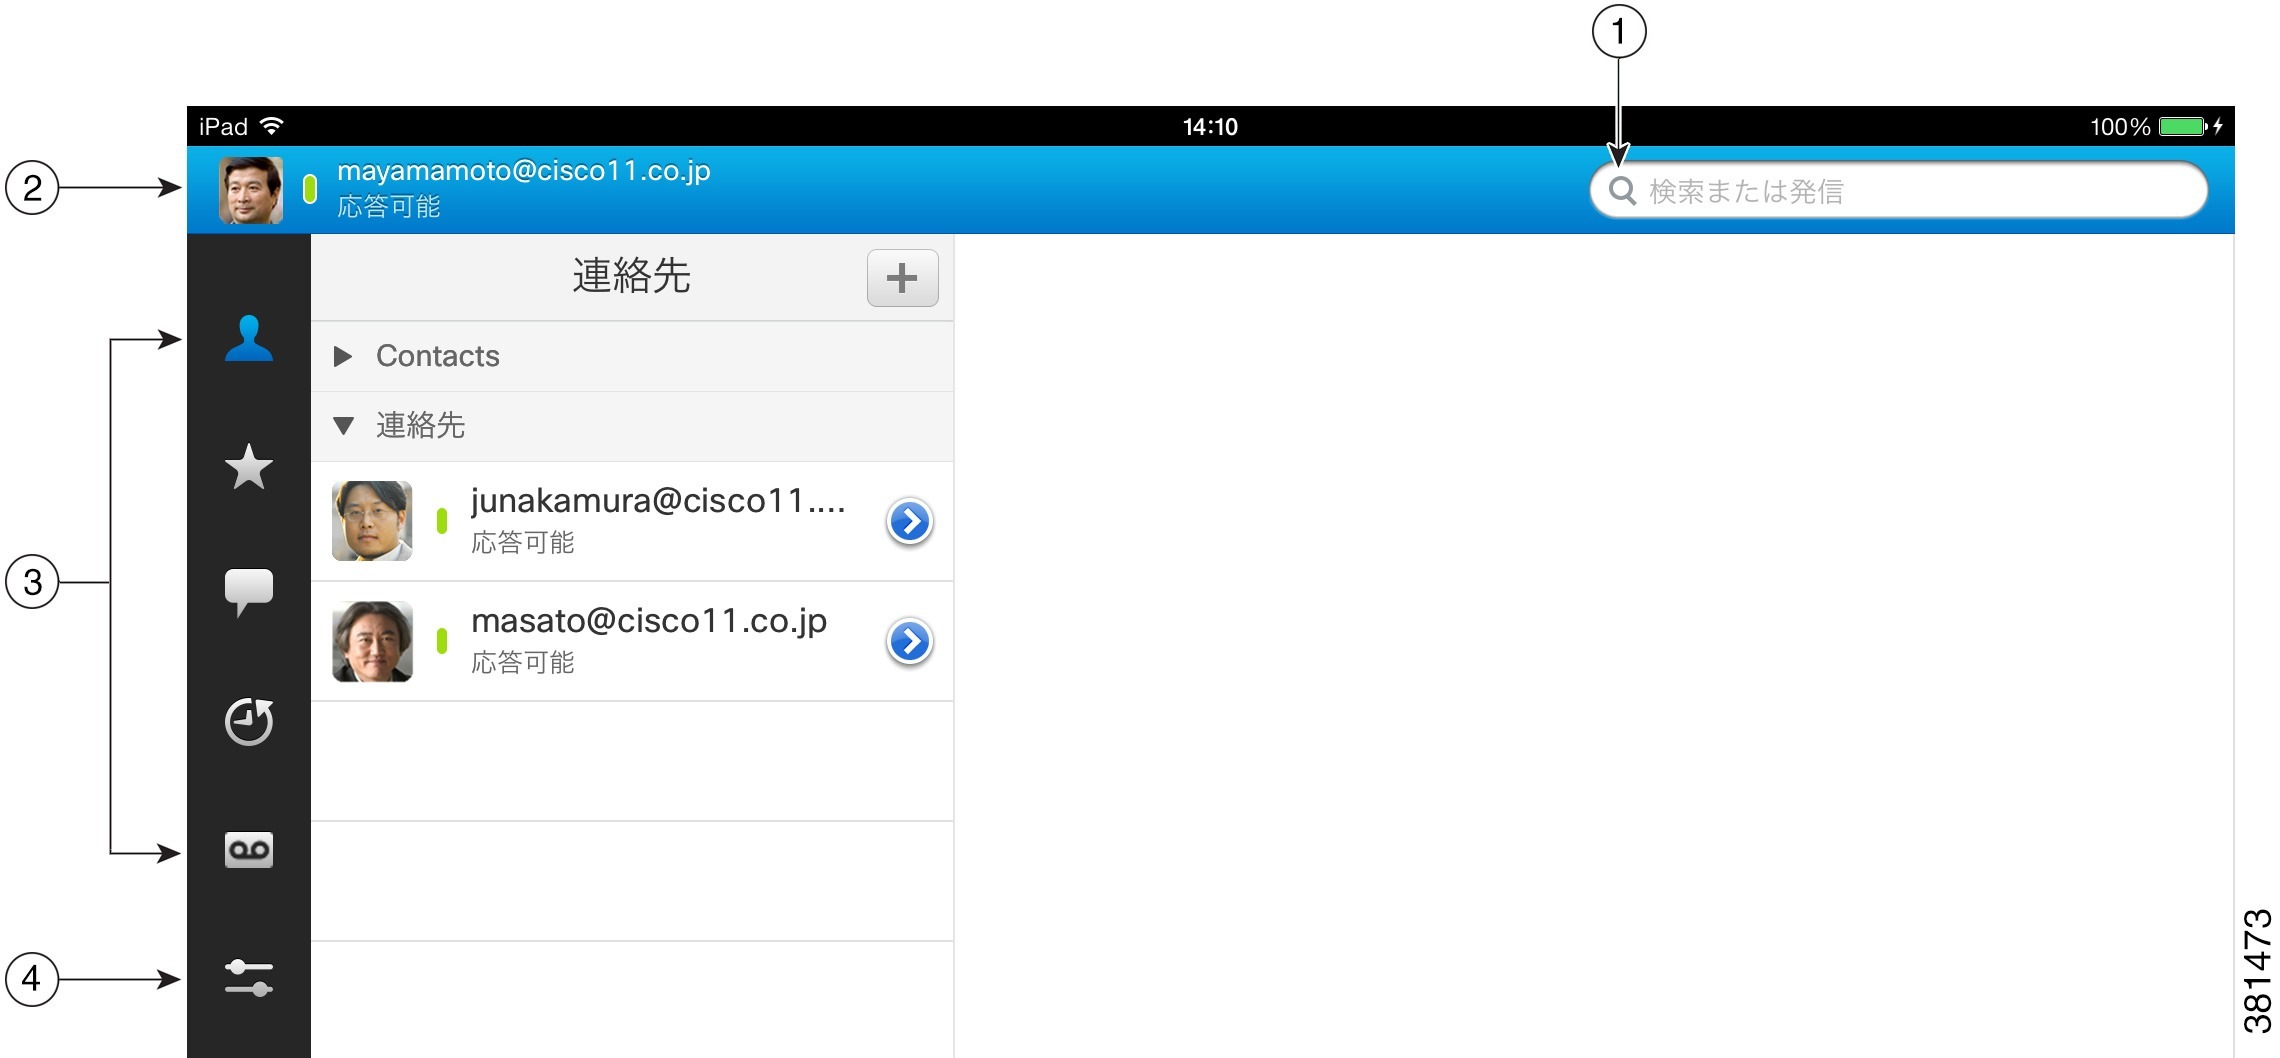
Task: Tap the availability status indicator next to mayamamoto
Action: pyautogui.click(x=312, y=190)
